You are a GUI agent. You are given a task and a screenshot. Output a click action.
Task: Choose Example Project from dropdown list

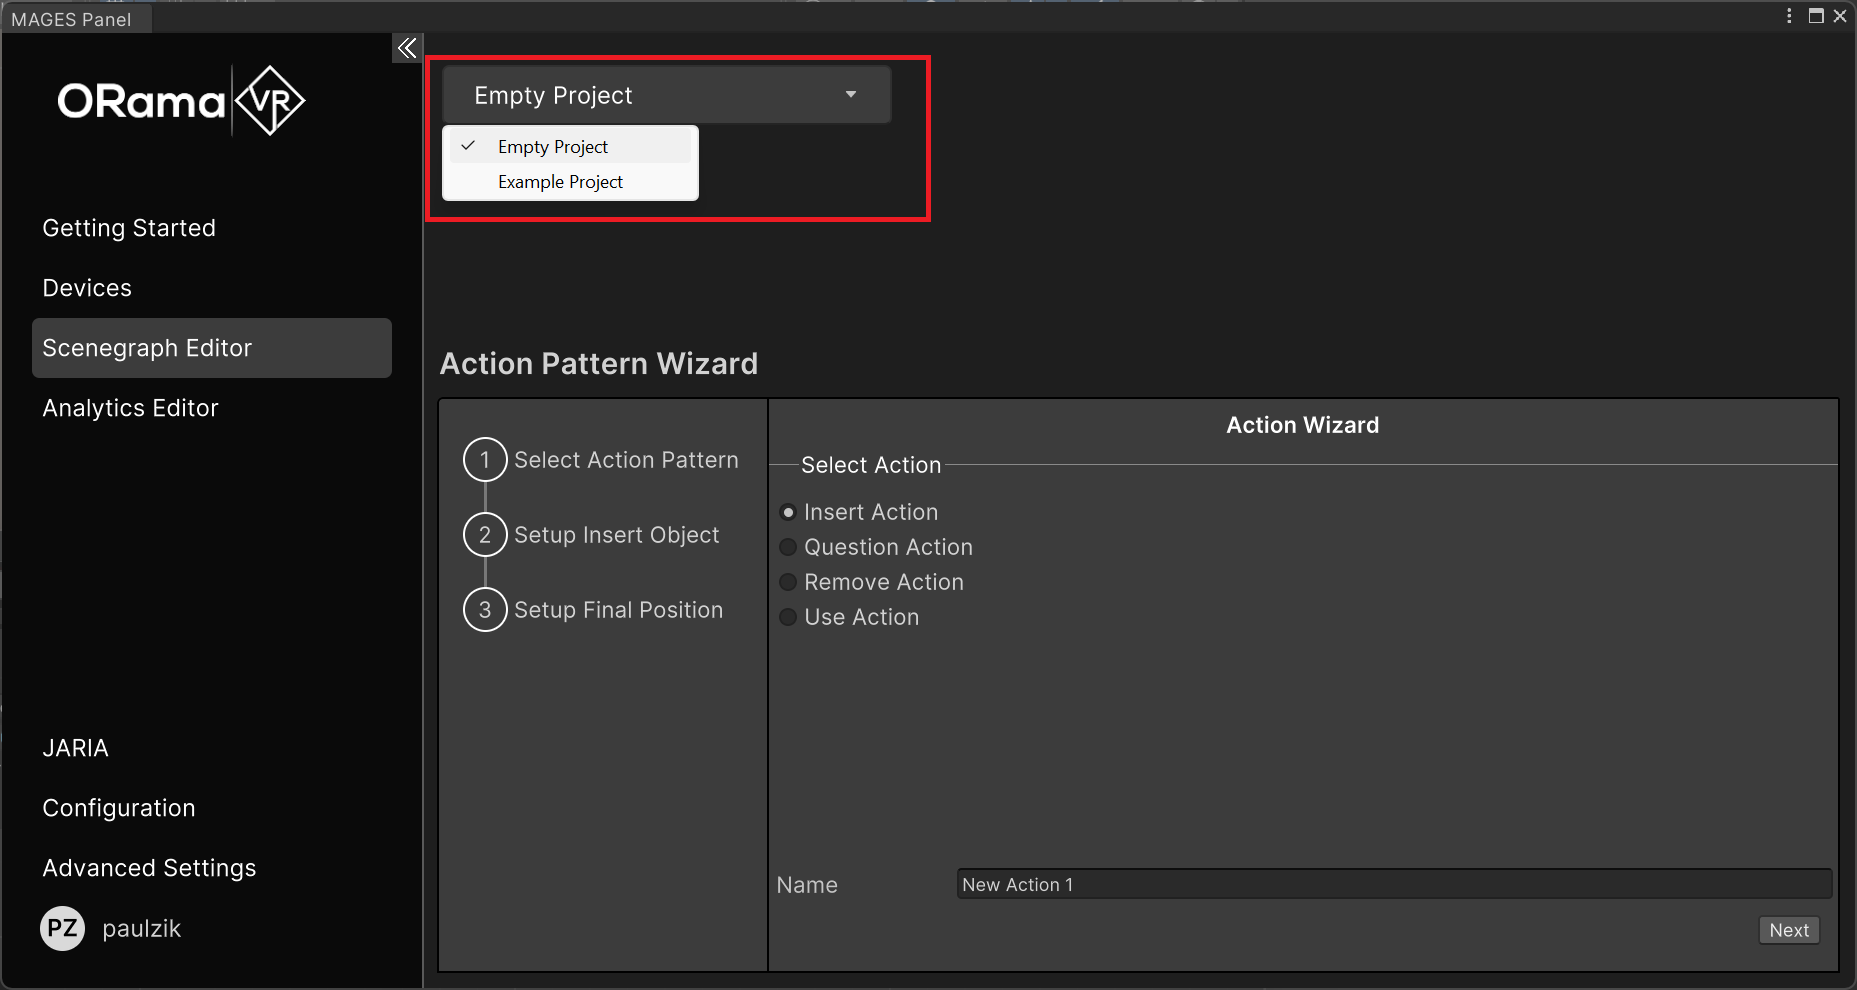click(560, 182)
